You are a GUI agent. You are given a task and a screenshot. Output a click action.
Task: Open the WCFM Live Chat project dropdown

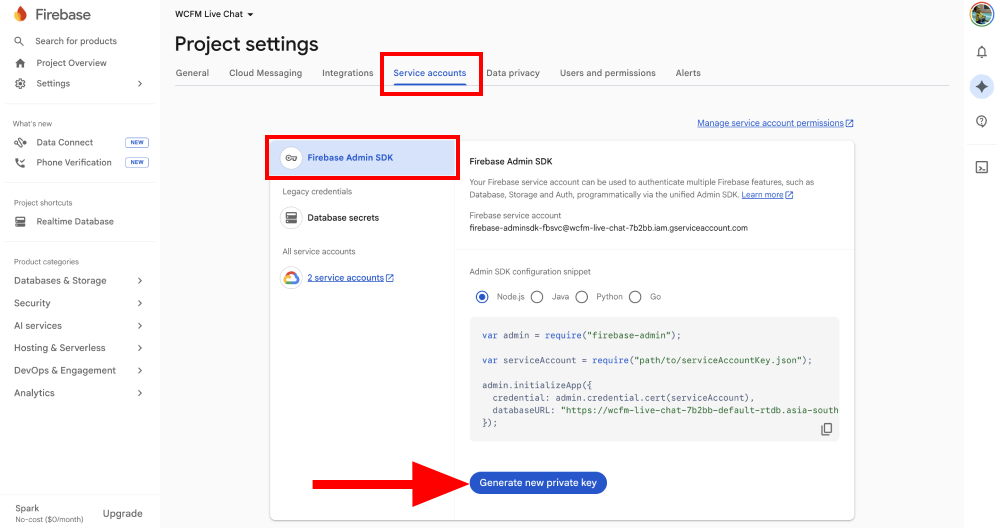click(x=214, y=14)
